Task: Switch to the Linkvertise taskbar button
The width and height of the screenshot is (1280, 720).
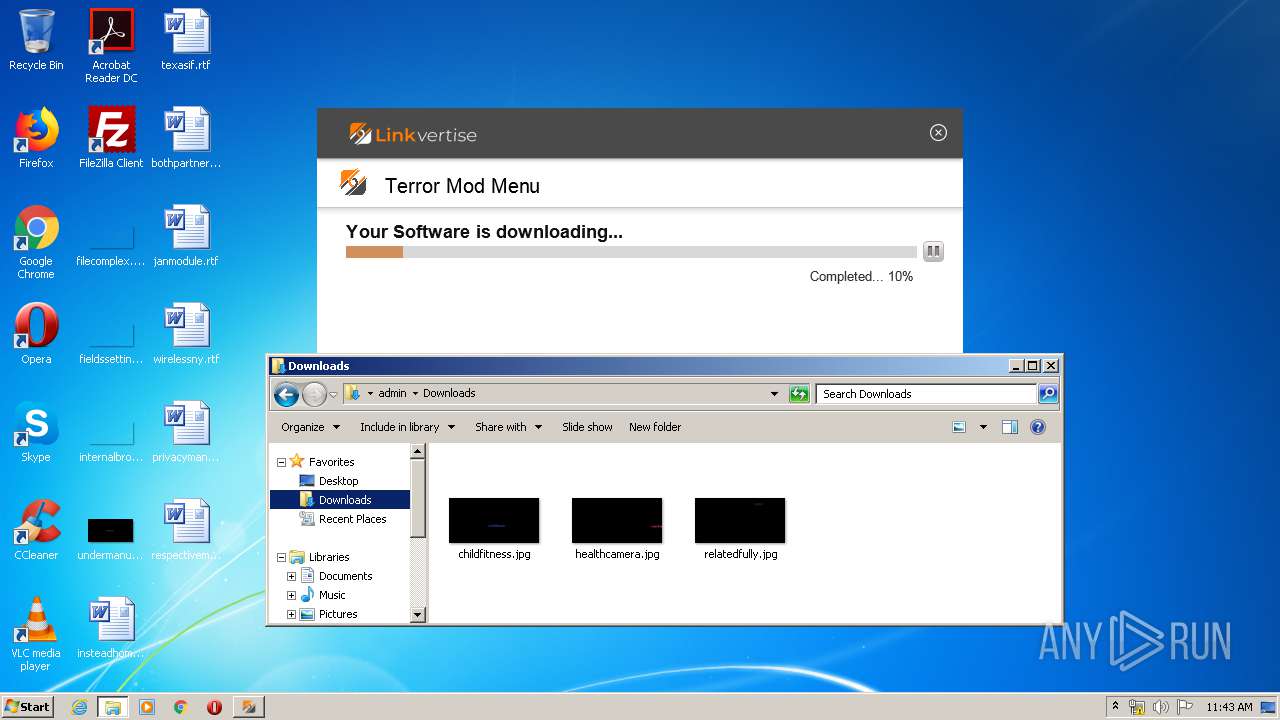Action: click(x=248, y=707)
